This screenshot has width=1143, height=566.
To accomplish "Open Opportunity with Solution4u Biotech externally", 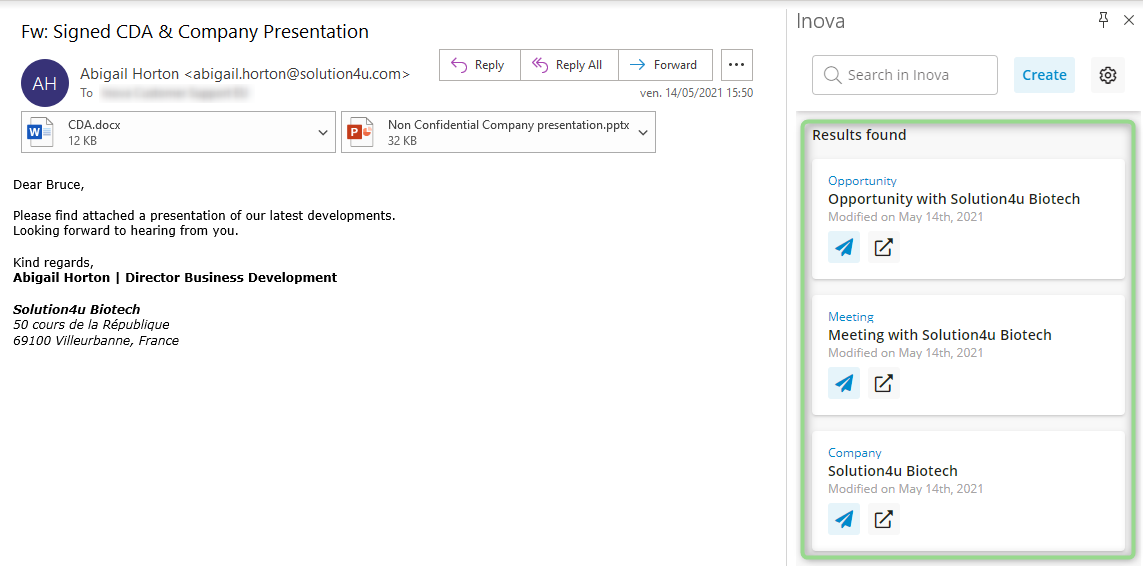I will [x=883, y=247].
